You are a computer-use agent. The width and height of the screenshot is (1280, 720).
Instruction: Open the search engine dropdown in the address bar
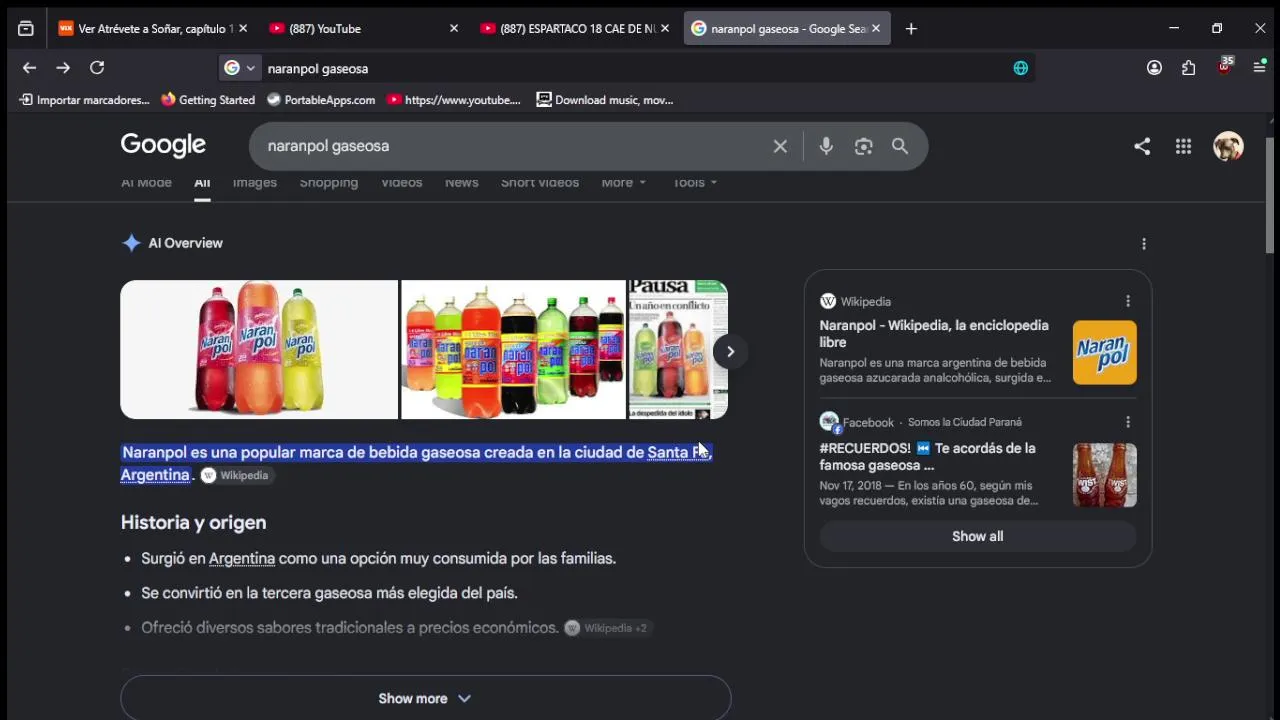(x=240, y=68)
